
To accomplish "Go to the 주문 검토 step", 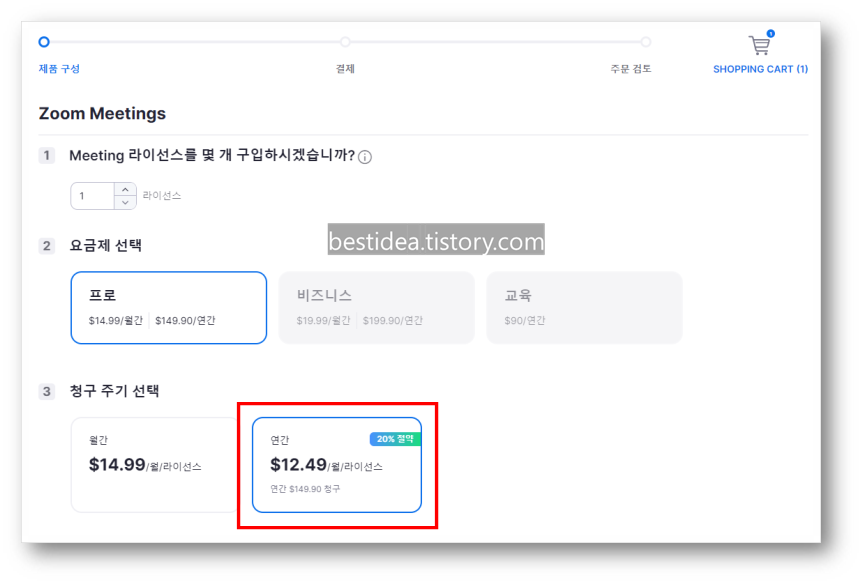I will tap(631, 69).
